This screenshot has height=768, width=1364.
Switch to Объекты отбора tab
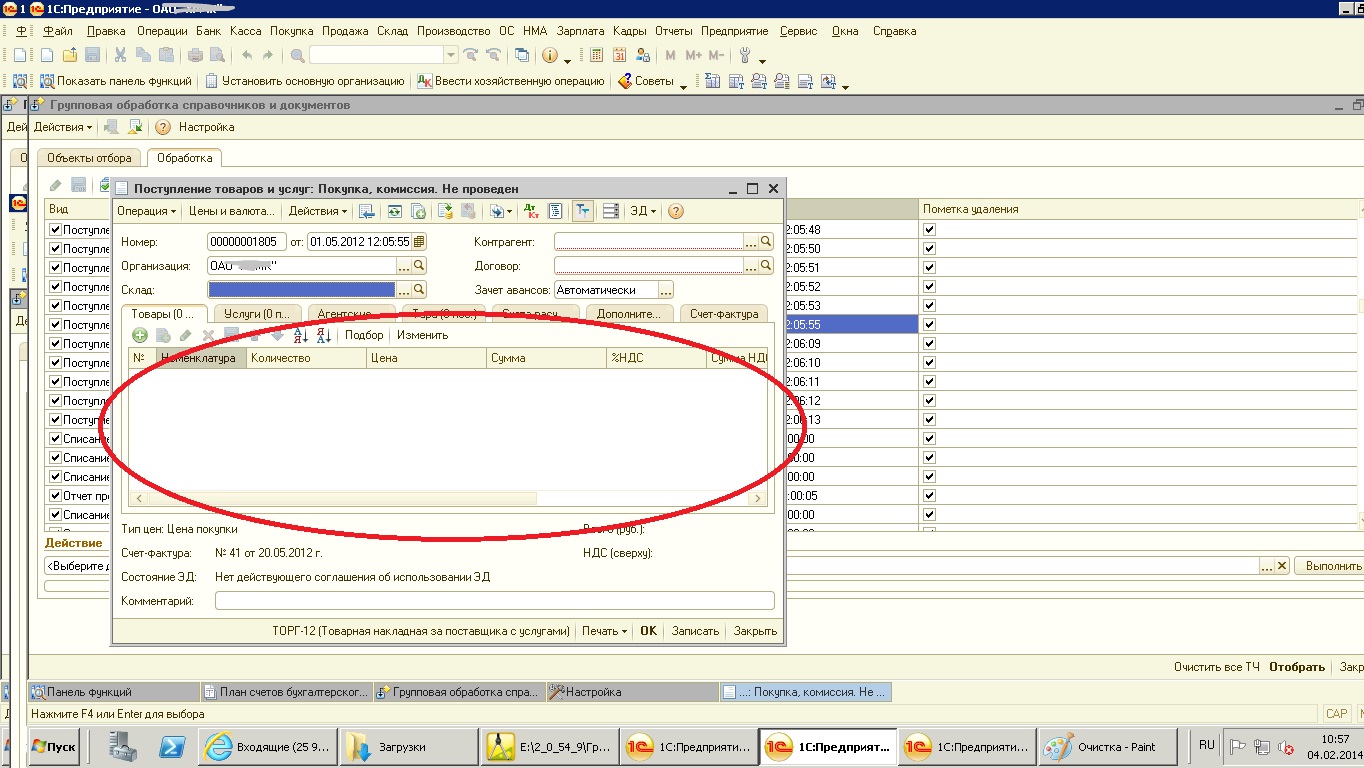pos(89,158)
